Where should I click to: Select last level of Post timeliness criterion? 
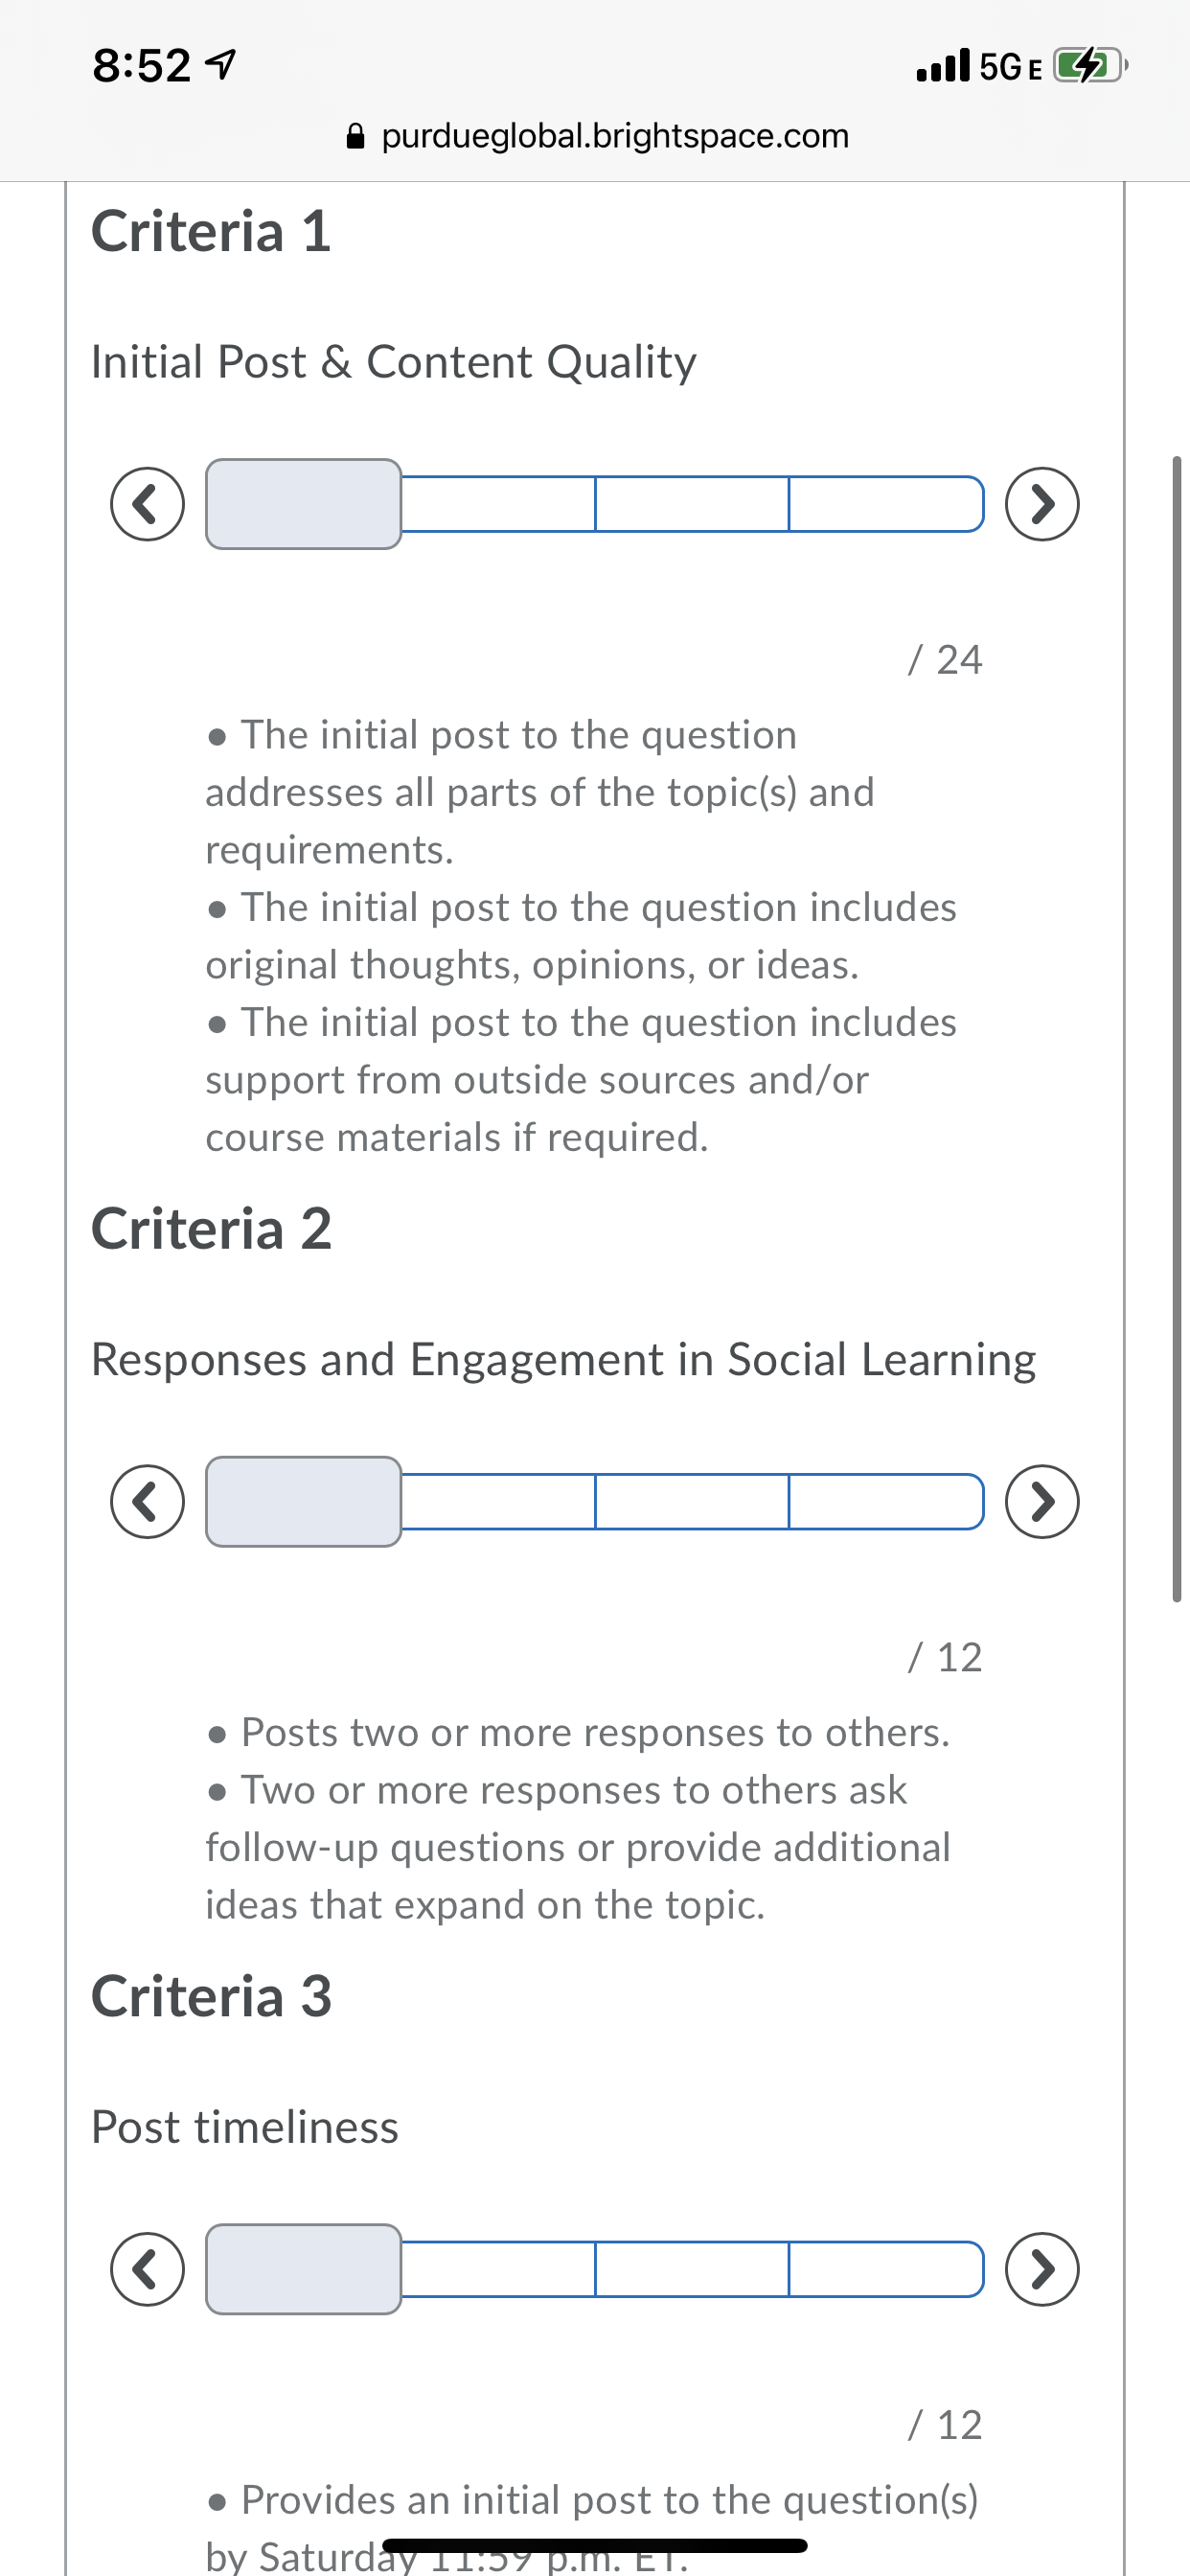point(885,2269)
